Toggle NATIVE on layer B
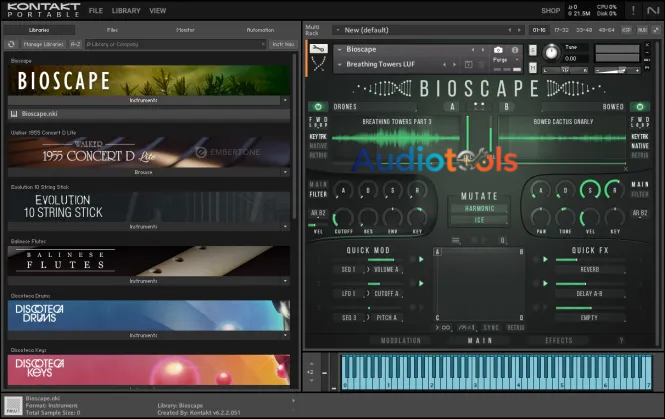This screenshot has width=665, height=419. (640, 146)
